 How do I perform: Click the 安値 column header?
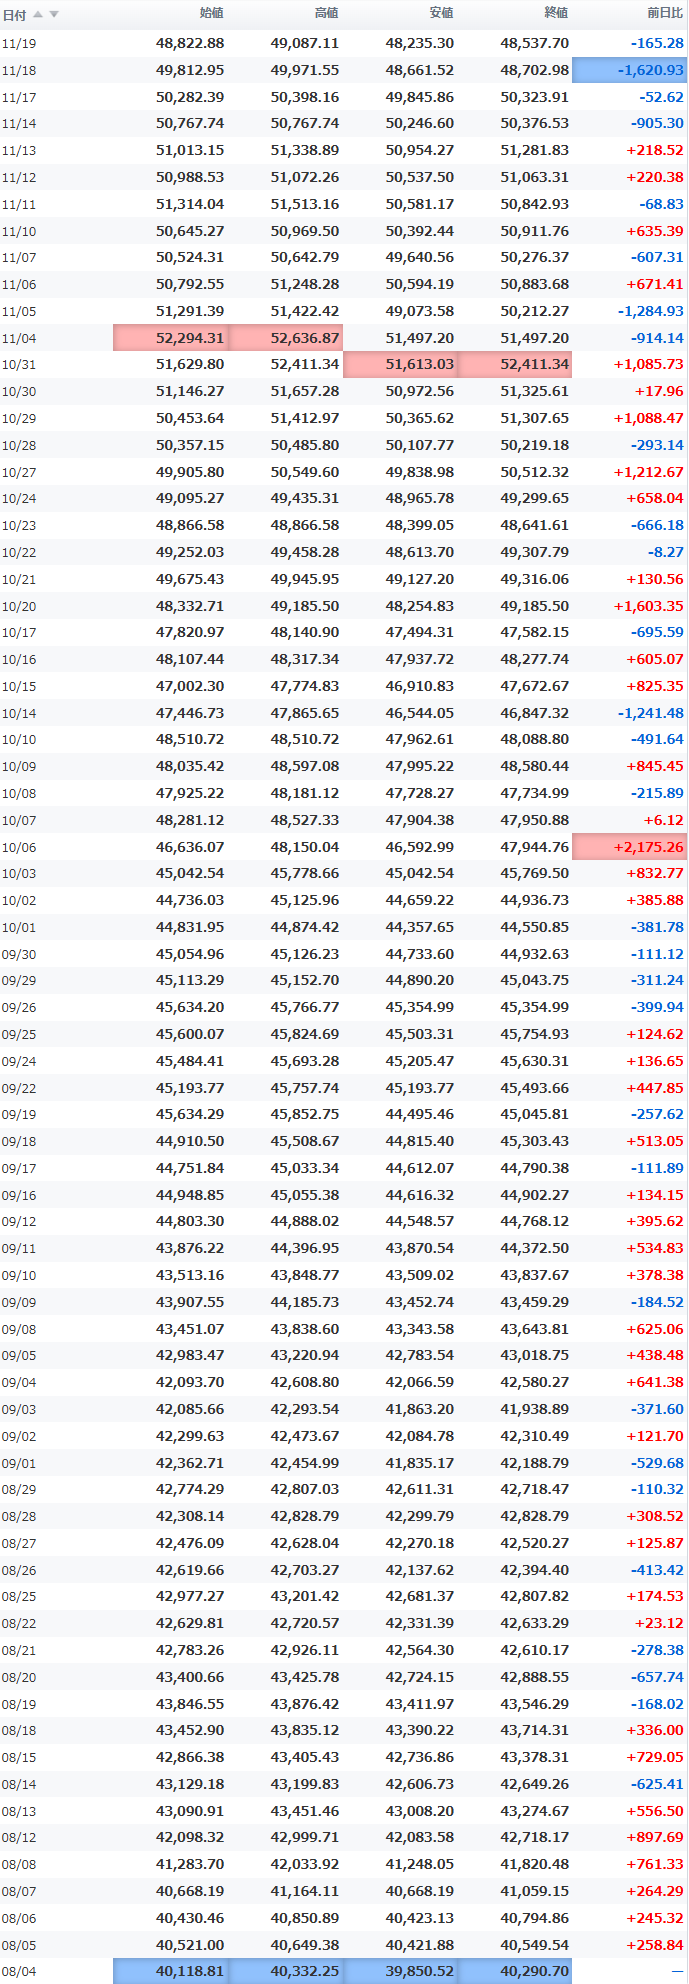(442, 13)
